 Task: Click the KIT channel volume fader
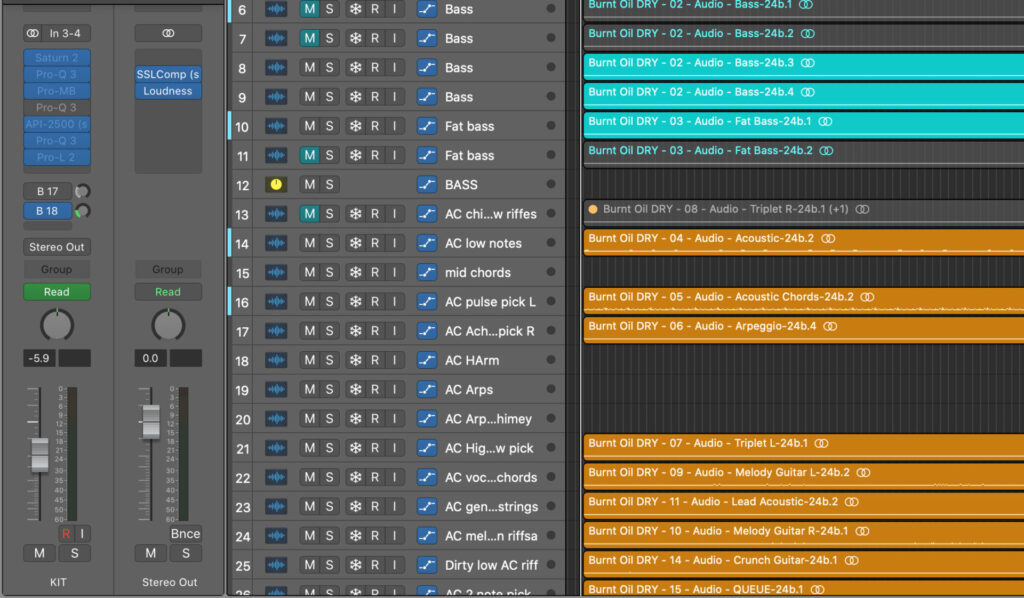[x=39, y=454]
